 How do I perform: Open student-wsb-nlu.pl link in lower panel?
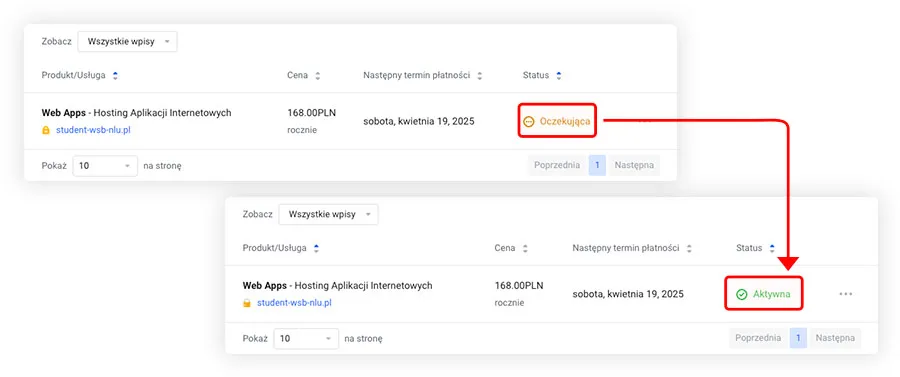point(294,303)
